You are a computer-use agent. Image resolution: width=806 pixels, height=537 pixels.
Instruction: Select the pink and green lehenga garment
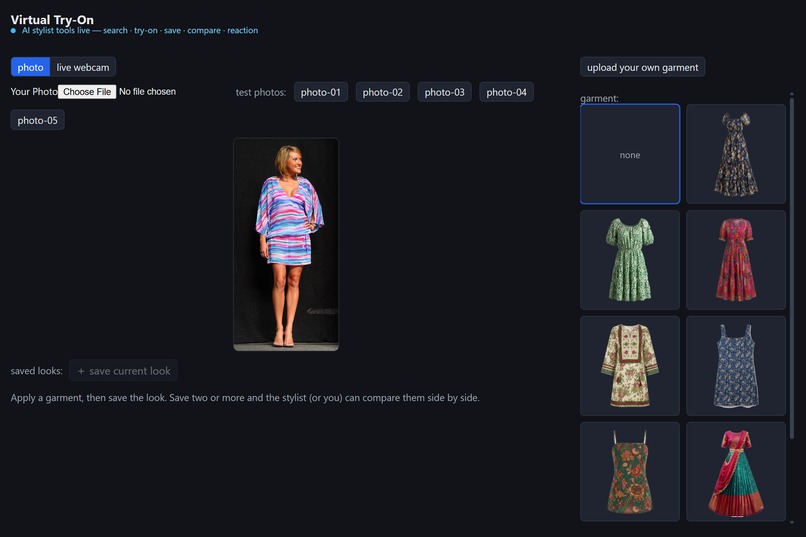click(x=736, y=472)
